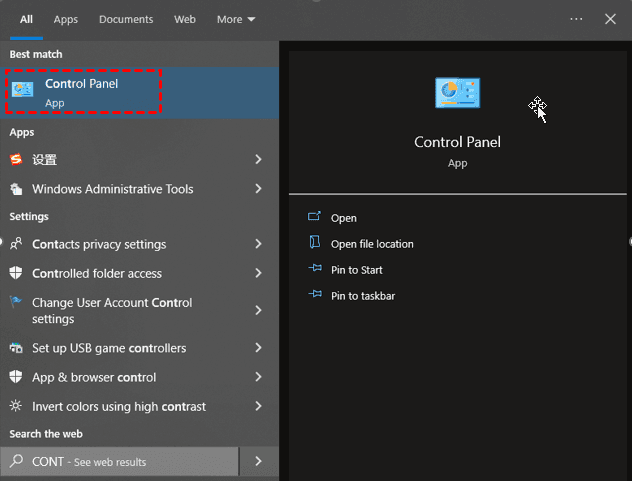
Task: Open the ellipsis options menu
Action: (x=576, y=19)
